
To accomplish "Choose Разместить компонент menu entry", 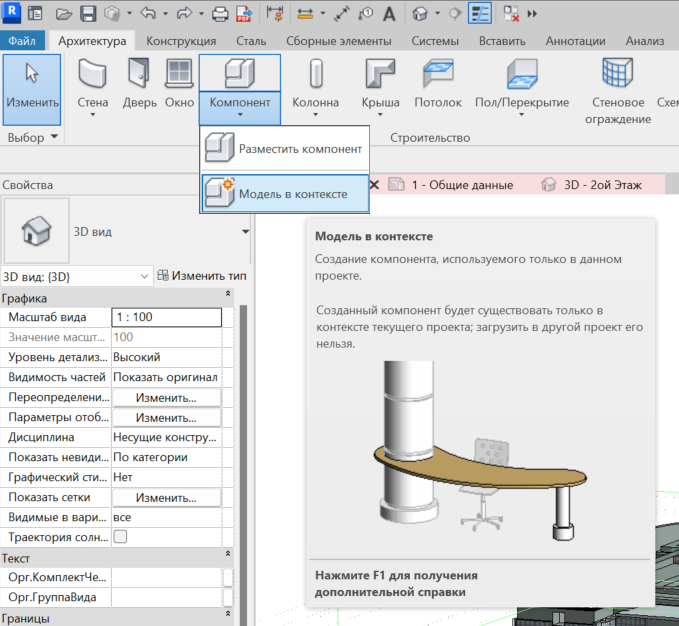I will coord(285,148).
